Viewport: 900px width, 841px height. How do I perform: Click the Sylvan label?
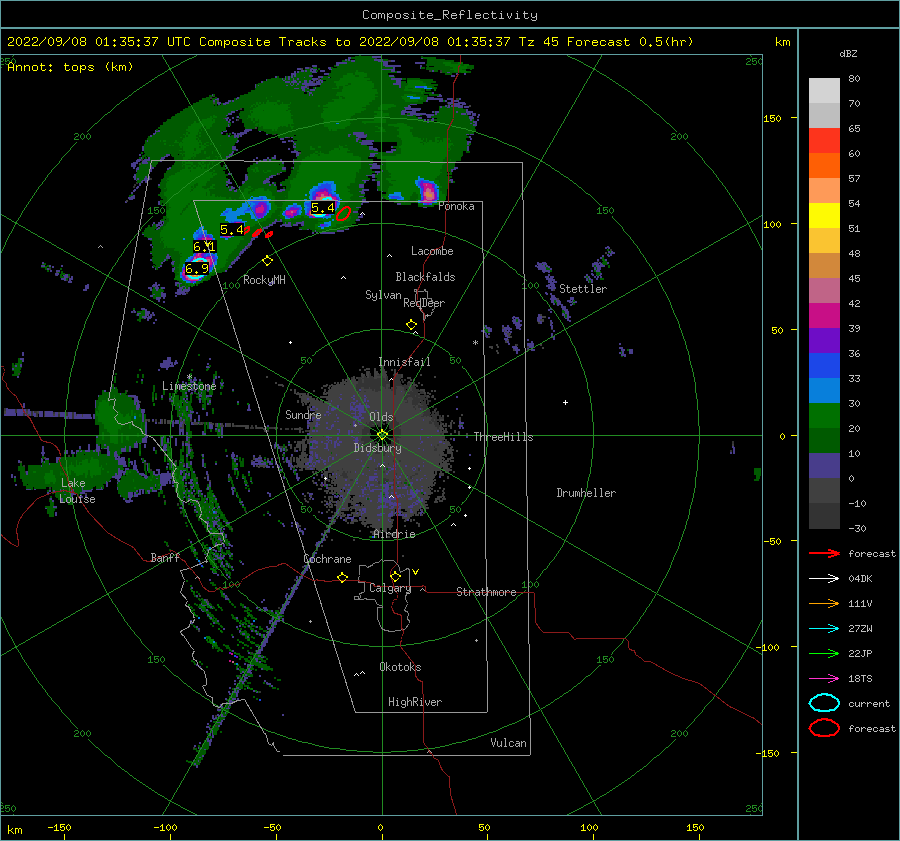pos(383,294)
